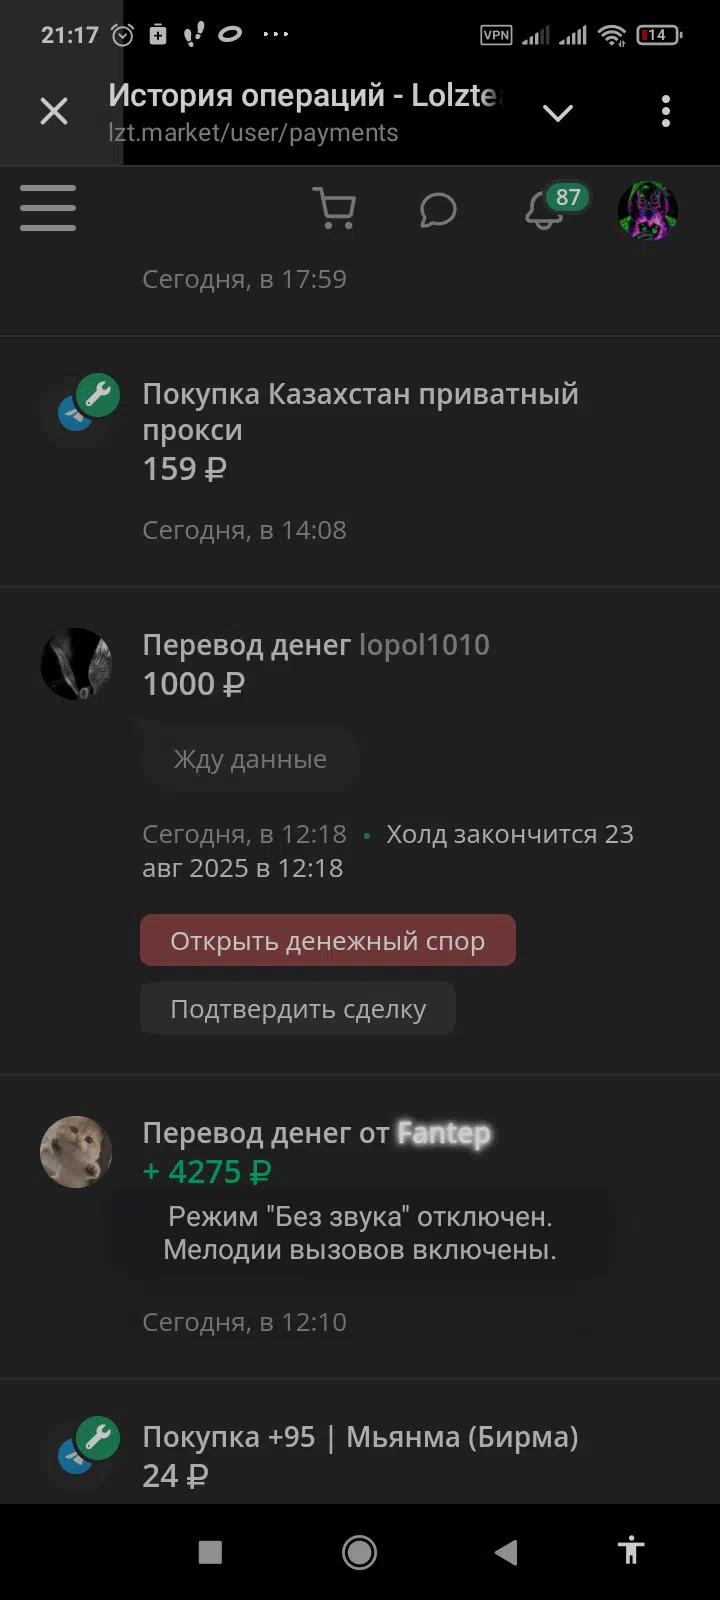Click the red Открыть денежный спор button

click(328, 940)
